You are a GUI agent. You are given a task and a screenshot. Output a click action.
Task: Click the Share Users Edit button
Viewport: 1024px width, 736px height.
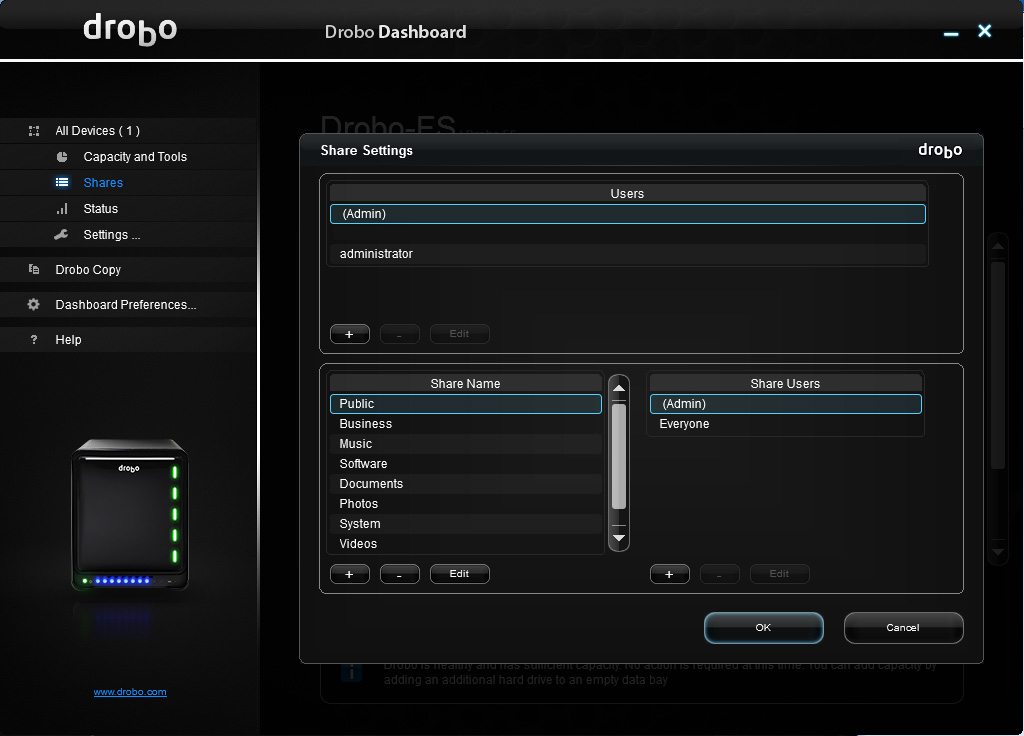pyautogui.click(x=779, y=574)
